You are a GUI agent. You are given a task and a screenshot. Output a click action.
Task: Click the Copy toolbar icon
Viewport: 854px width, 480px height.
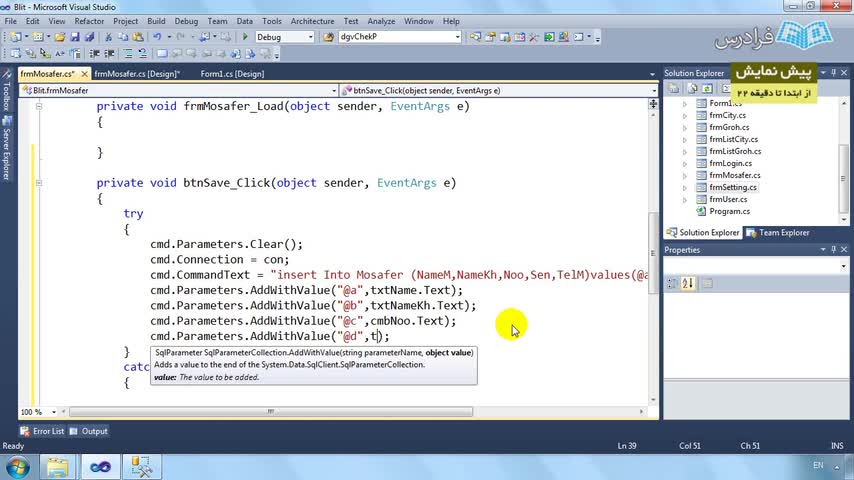coord(123,37)
